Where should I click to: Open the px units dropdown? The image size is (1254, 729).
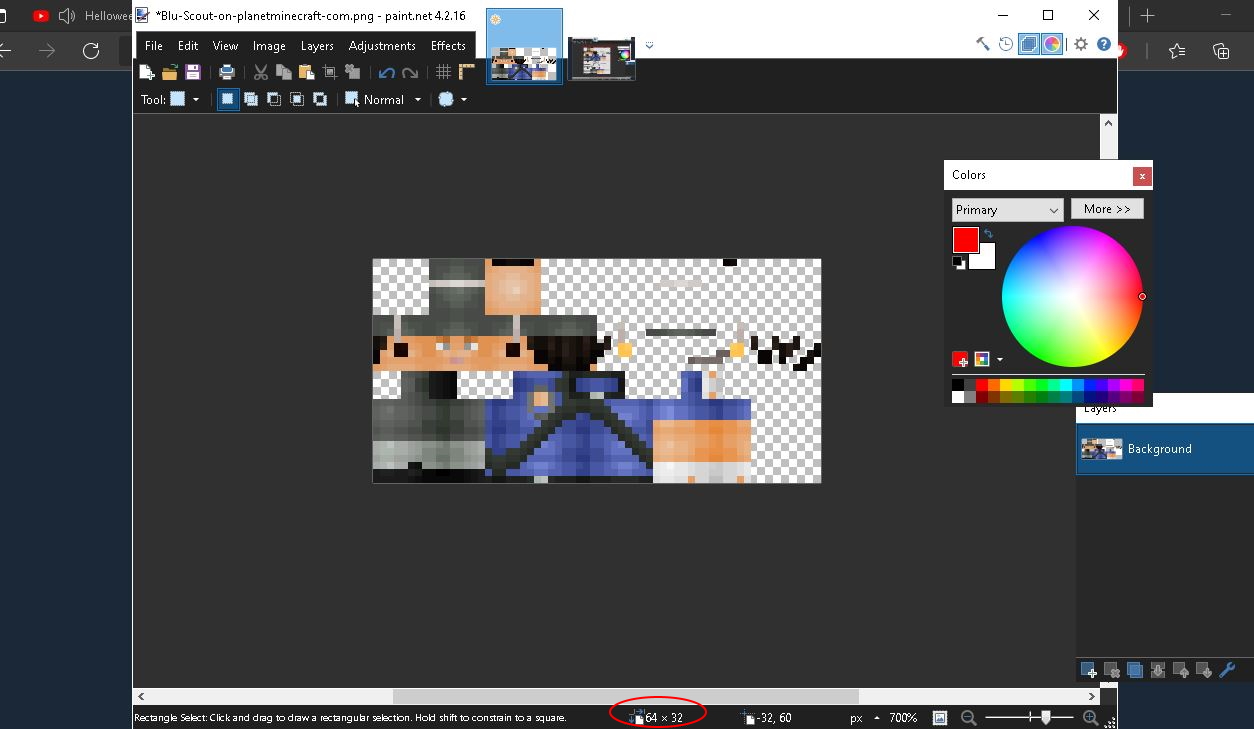(865, 718)
